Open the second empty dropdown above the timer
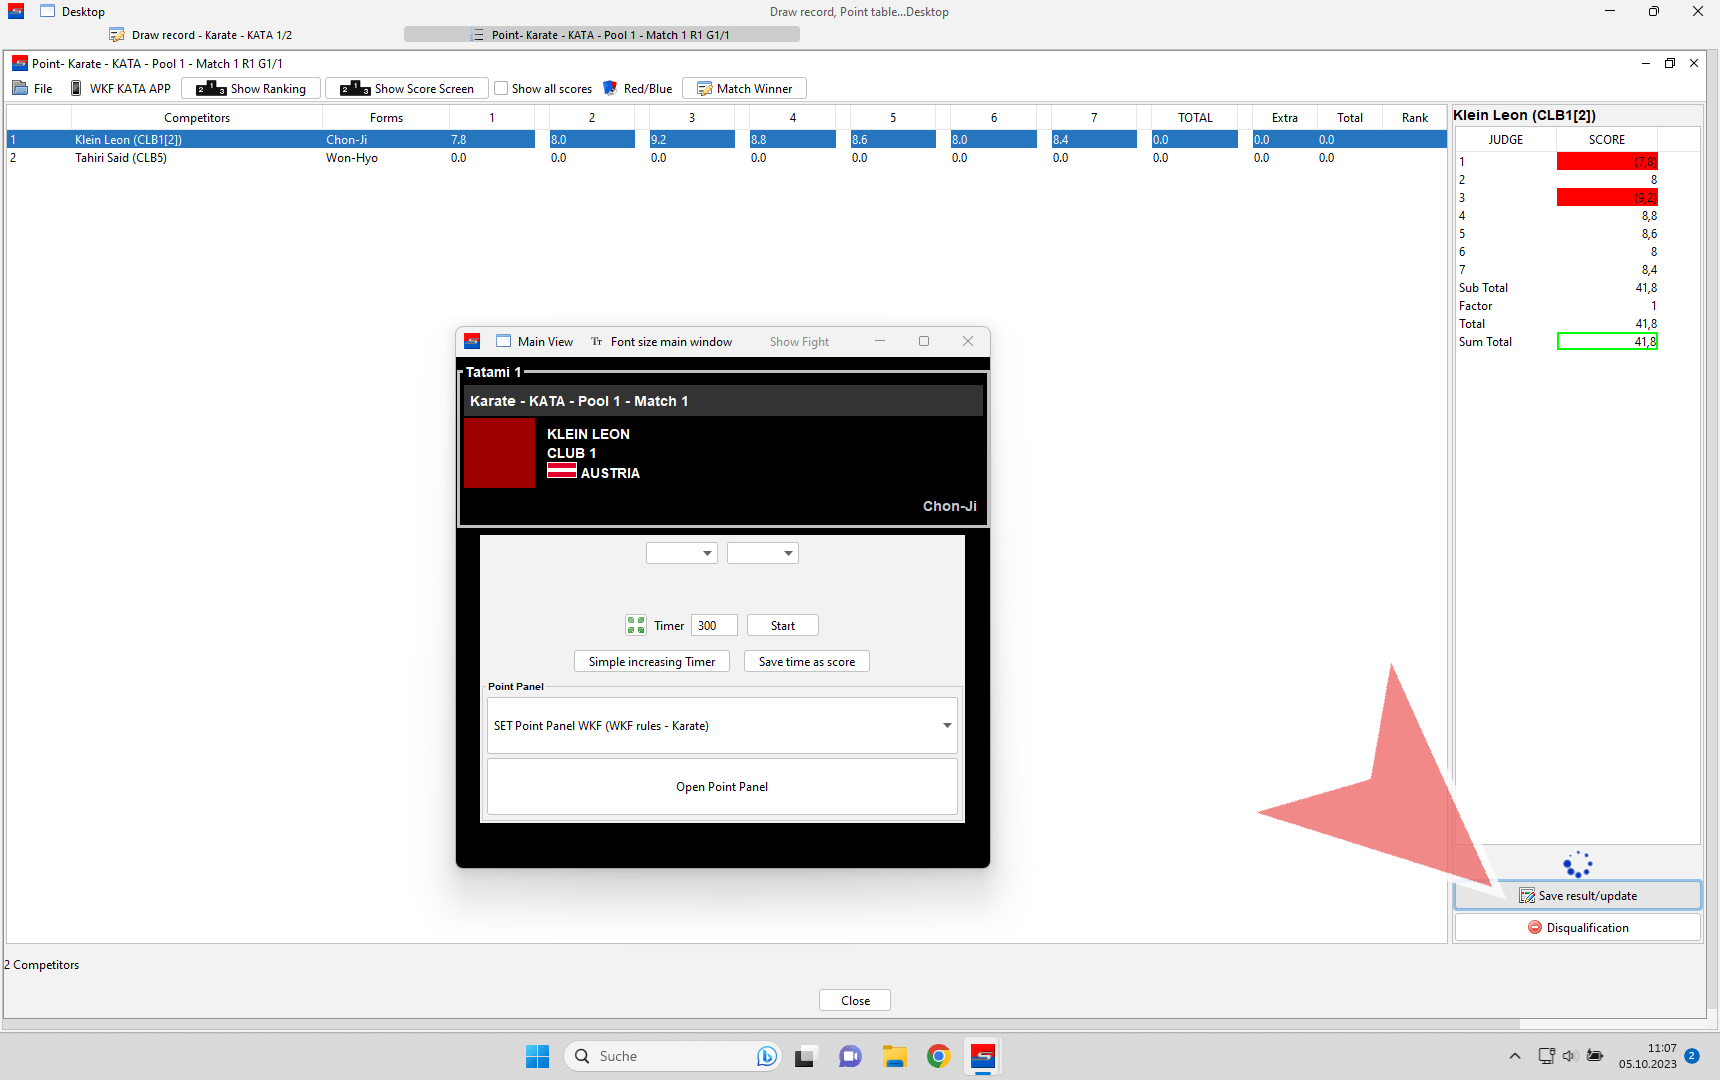This screenshot has height=1080, width=1720. [x=762, y=554]
